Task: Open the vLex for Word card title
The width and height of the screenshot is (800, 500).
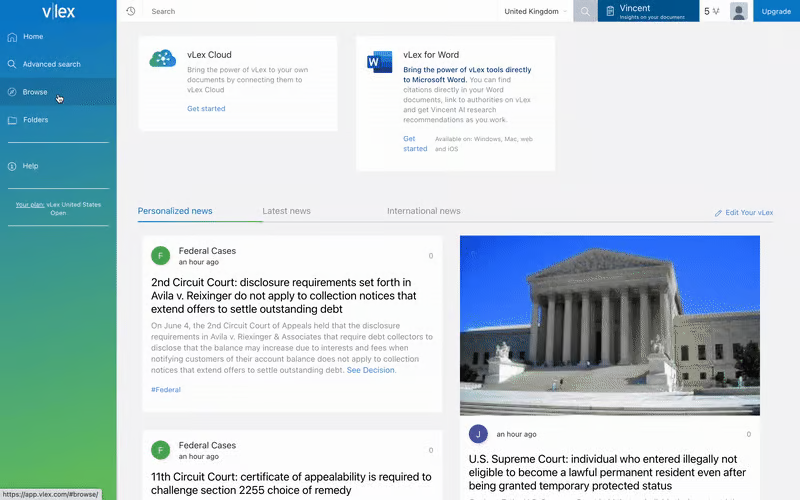Action: click(431, 55)
